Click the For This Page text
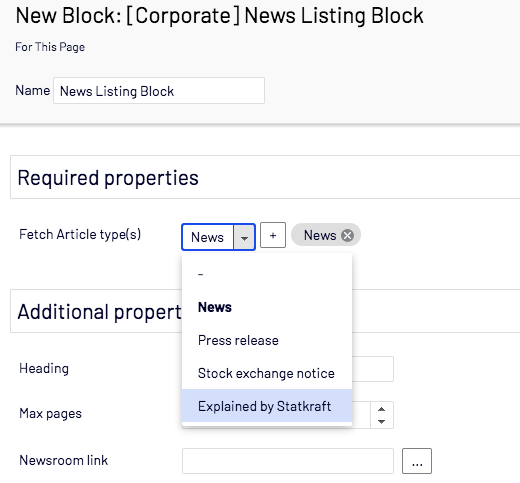Screen dimensions: 520x483 click(50, 47)
